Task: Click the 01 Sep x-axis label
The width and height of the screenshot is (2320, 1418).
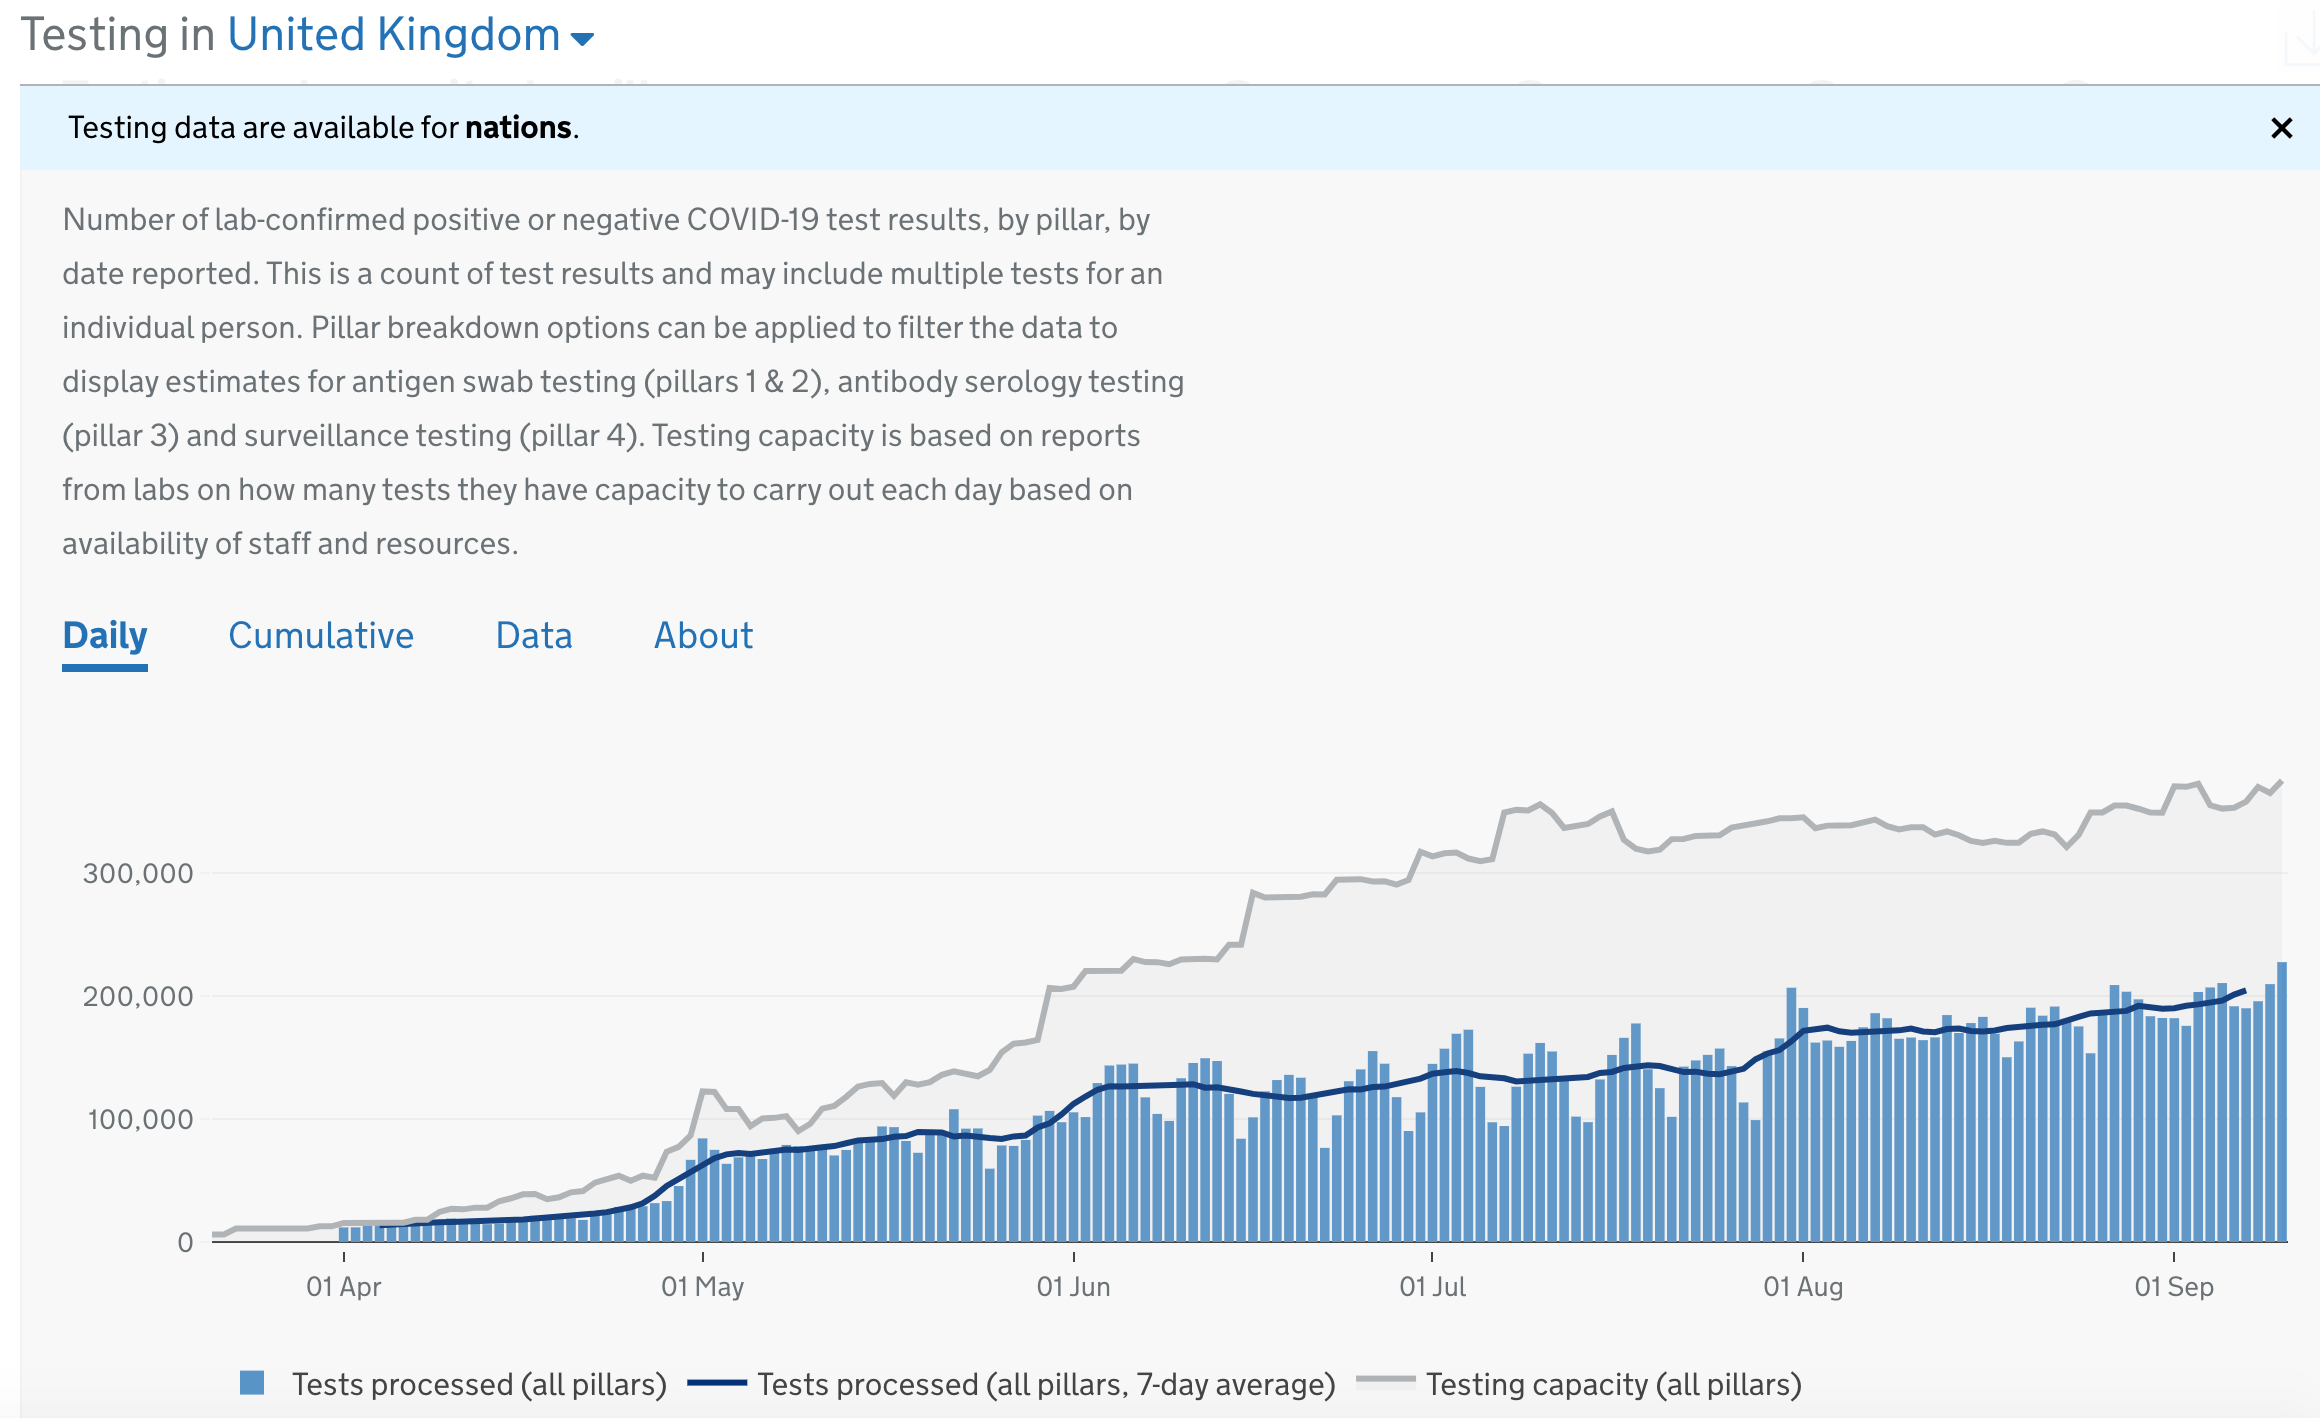Action: [x=2174, y=1287]
